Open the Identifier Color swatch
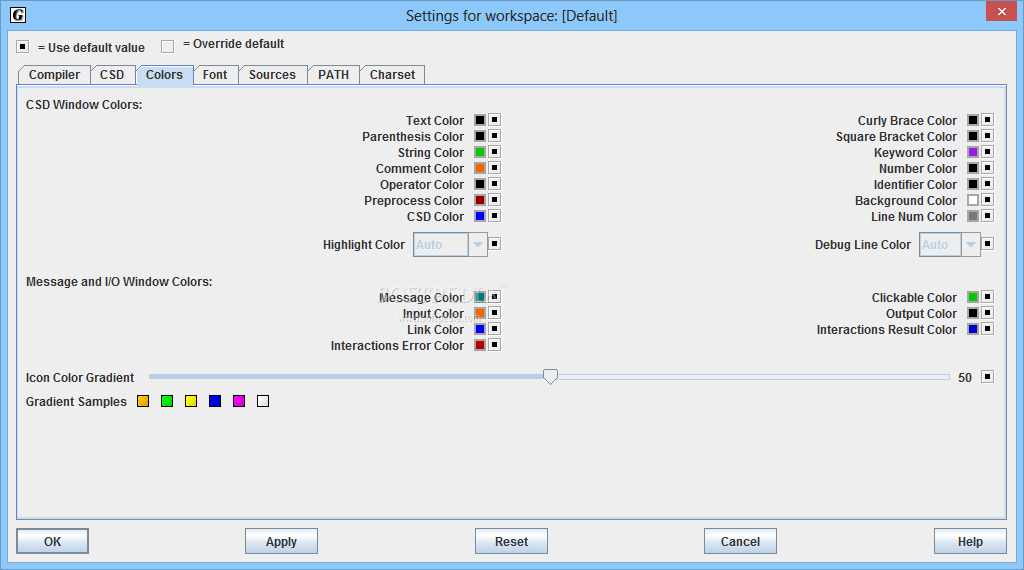The image size is (1024, 570). (973, 184)
